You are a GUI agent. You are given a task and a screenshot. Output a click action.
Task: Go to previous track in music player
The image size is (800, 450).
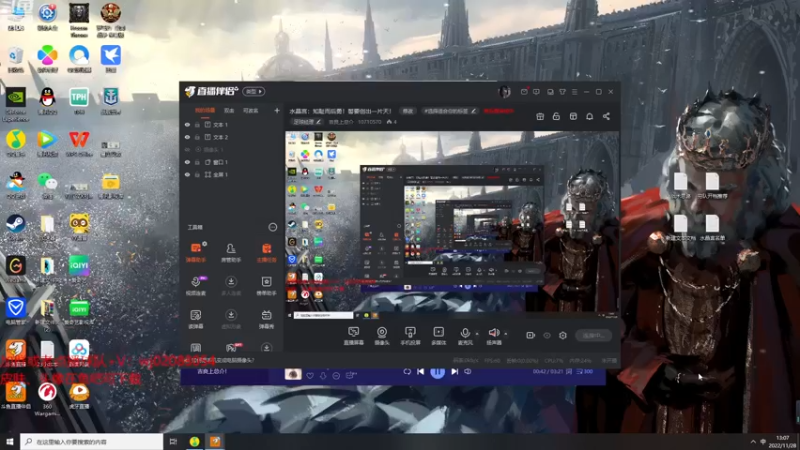click(420, 372)
